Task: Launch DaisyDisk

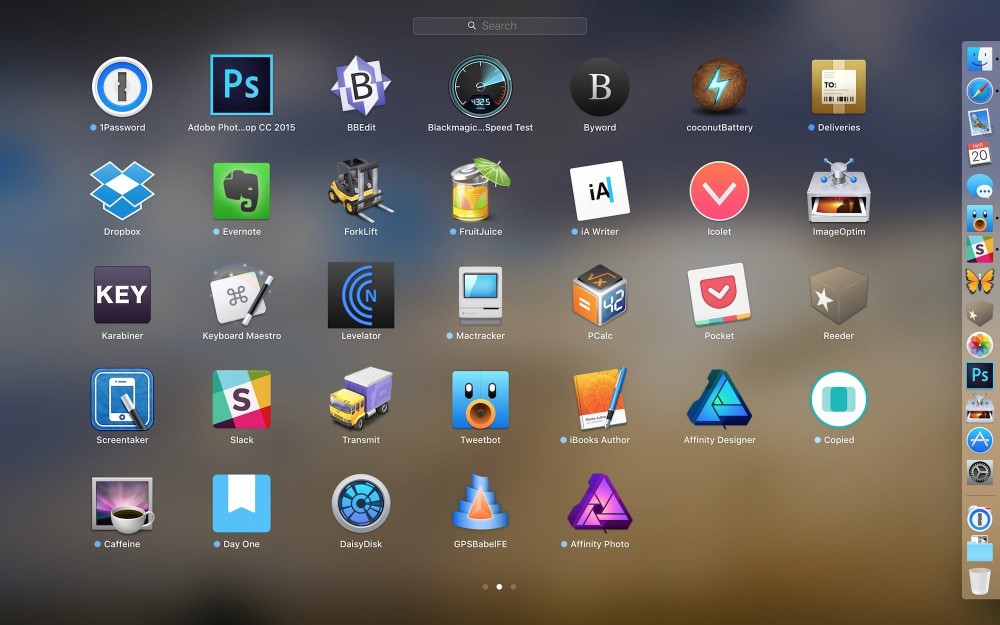Action: [361, 503]
